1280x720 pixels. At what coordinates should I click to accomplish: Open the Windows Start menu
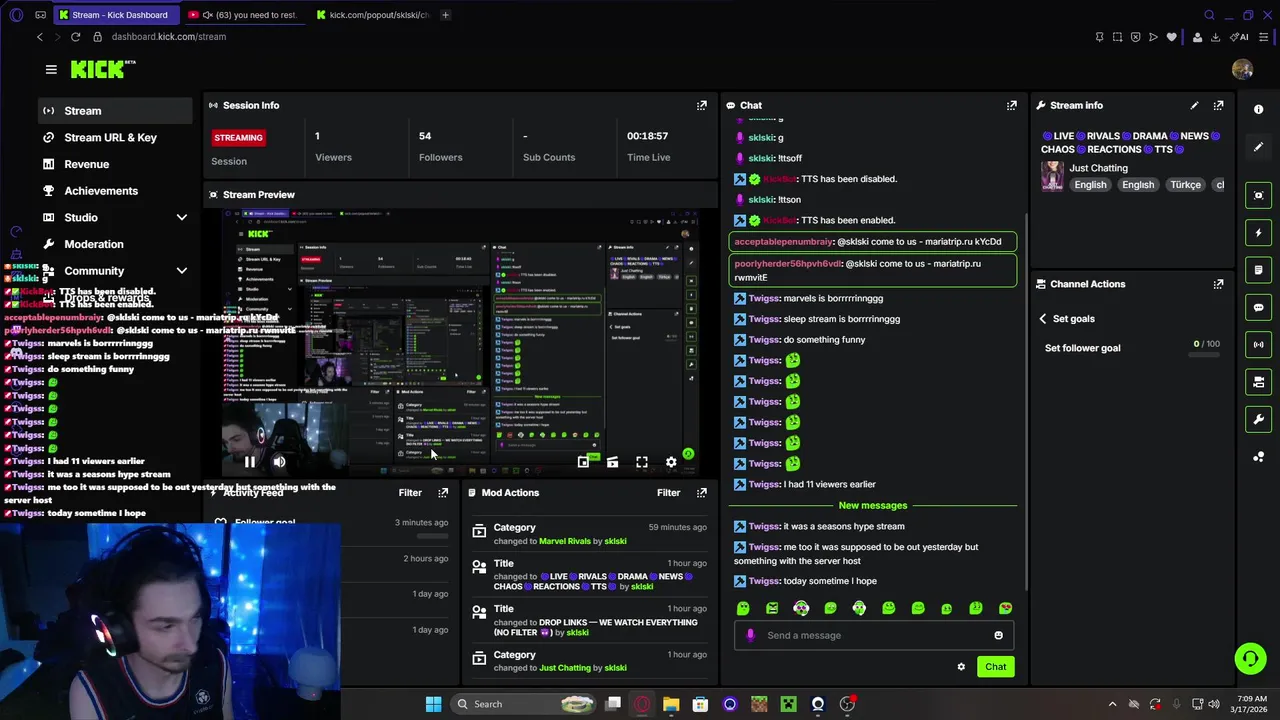click(x=433, y=704)
